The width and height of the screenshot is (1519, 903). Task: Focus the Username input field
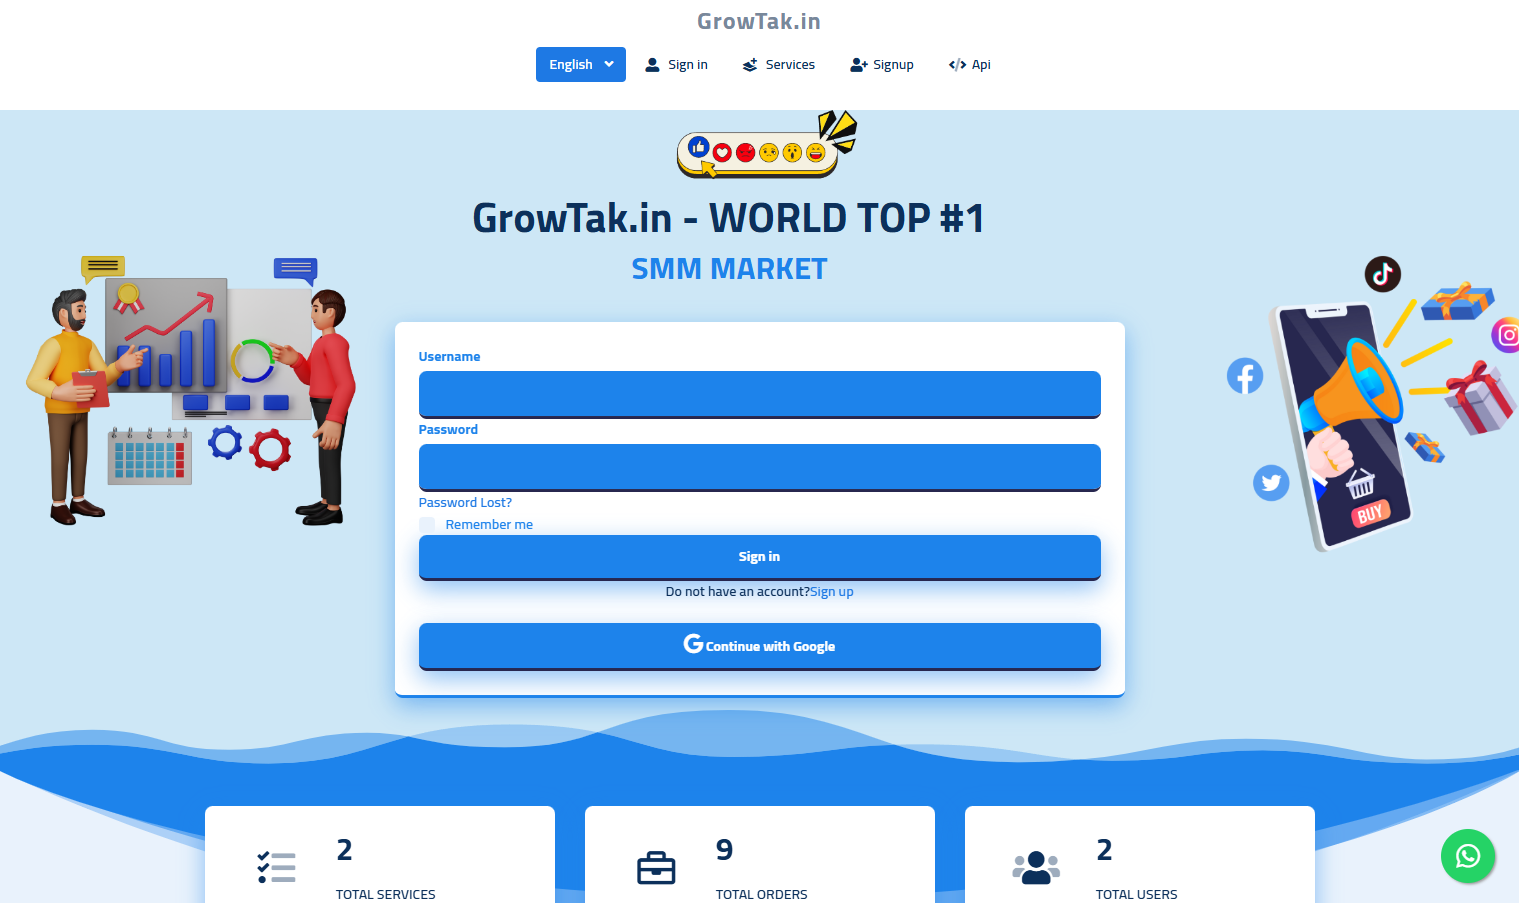coord(759,394)
